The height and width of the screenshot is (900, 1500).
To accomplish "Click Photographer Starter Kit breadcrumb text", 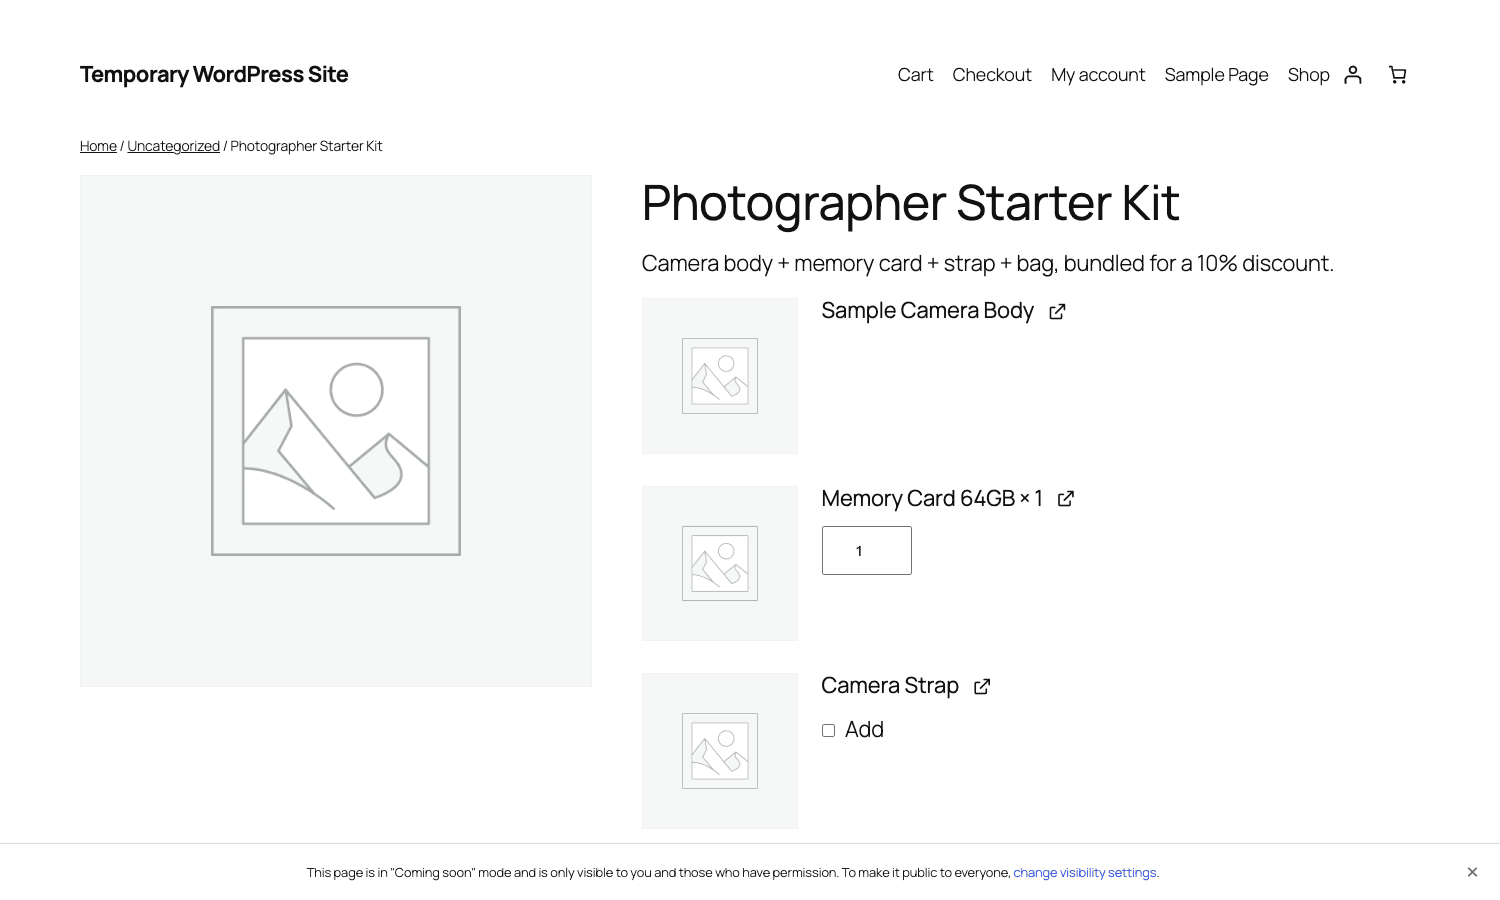I will tap(306, 146).
